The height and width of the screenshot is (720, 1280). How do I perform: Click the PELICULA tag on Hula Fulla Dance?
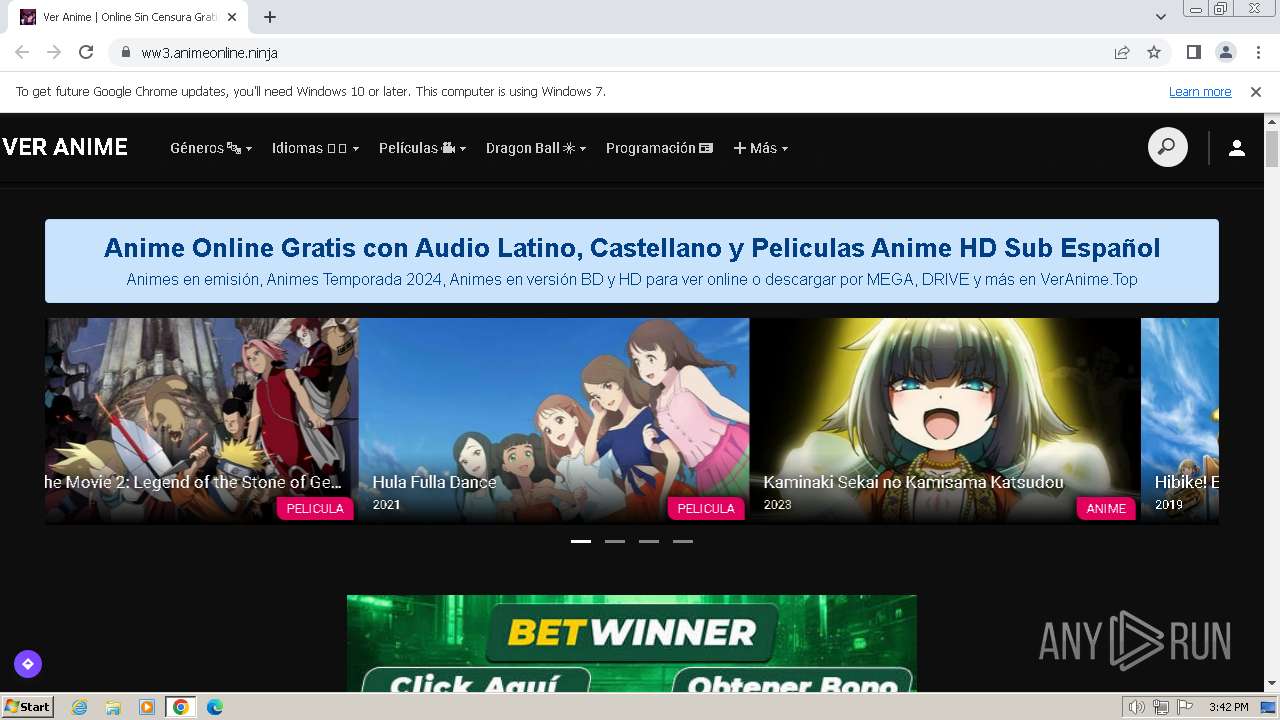706,508
